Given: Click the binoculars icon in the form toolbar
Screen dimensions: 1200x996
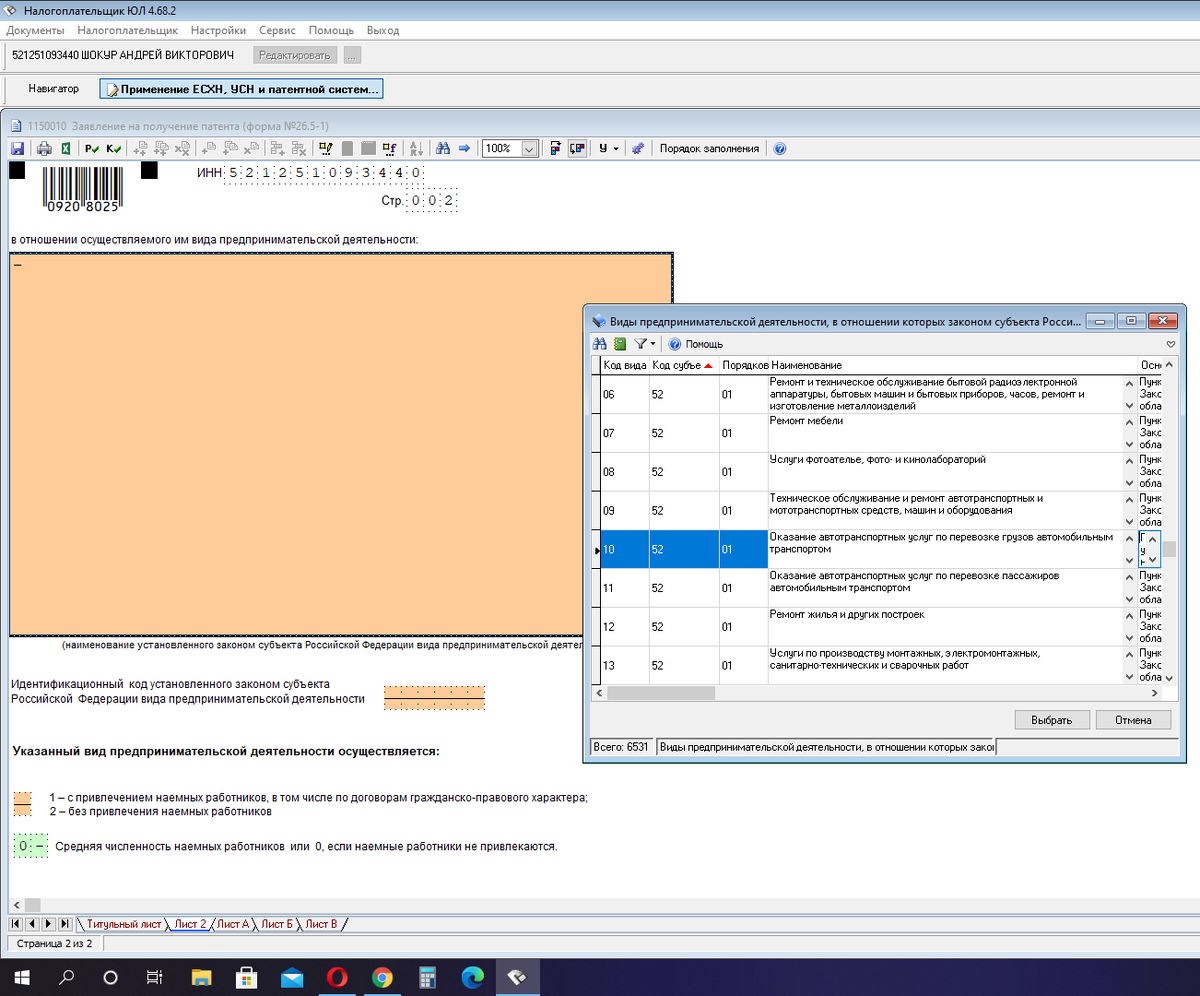Looking at the screenshot, I should coord(442,148).
